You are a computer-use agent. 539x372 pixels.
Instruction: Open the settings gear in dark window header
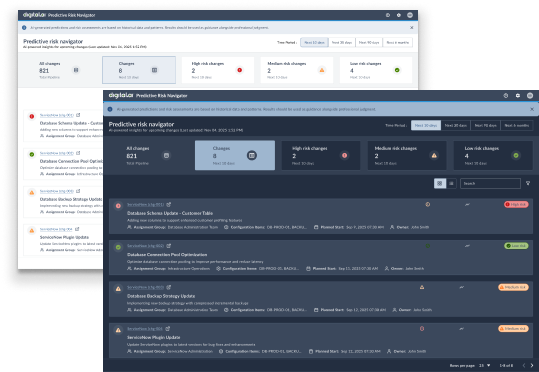click(x=518, y=96)
